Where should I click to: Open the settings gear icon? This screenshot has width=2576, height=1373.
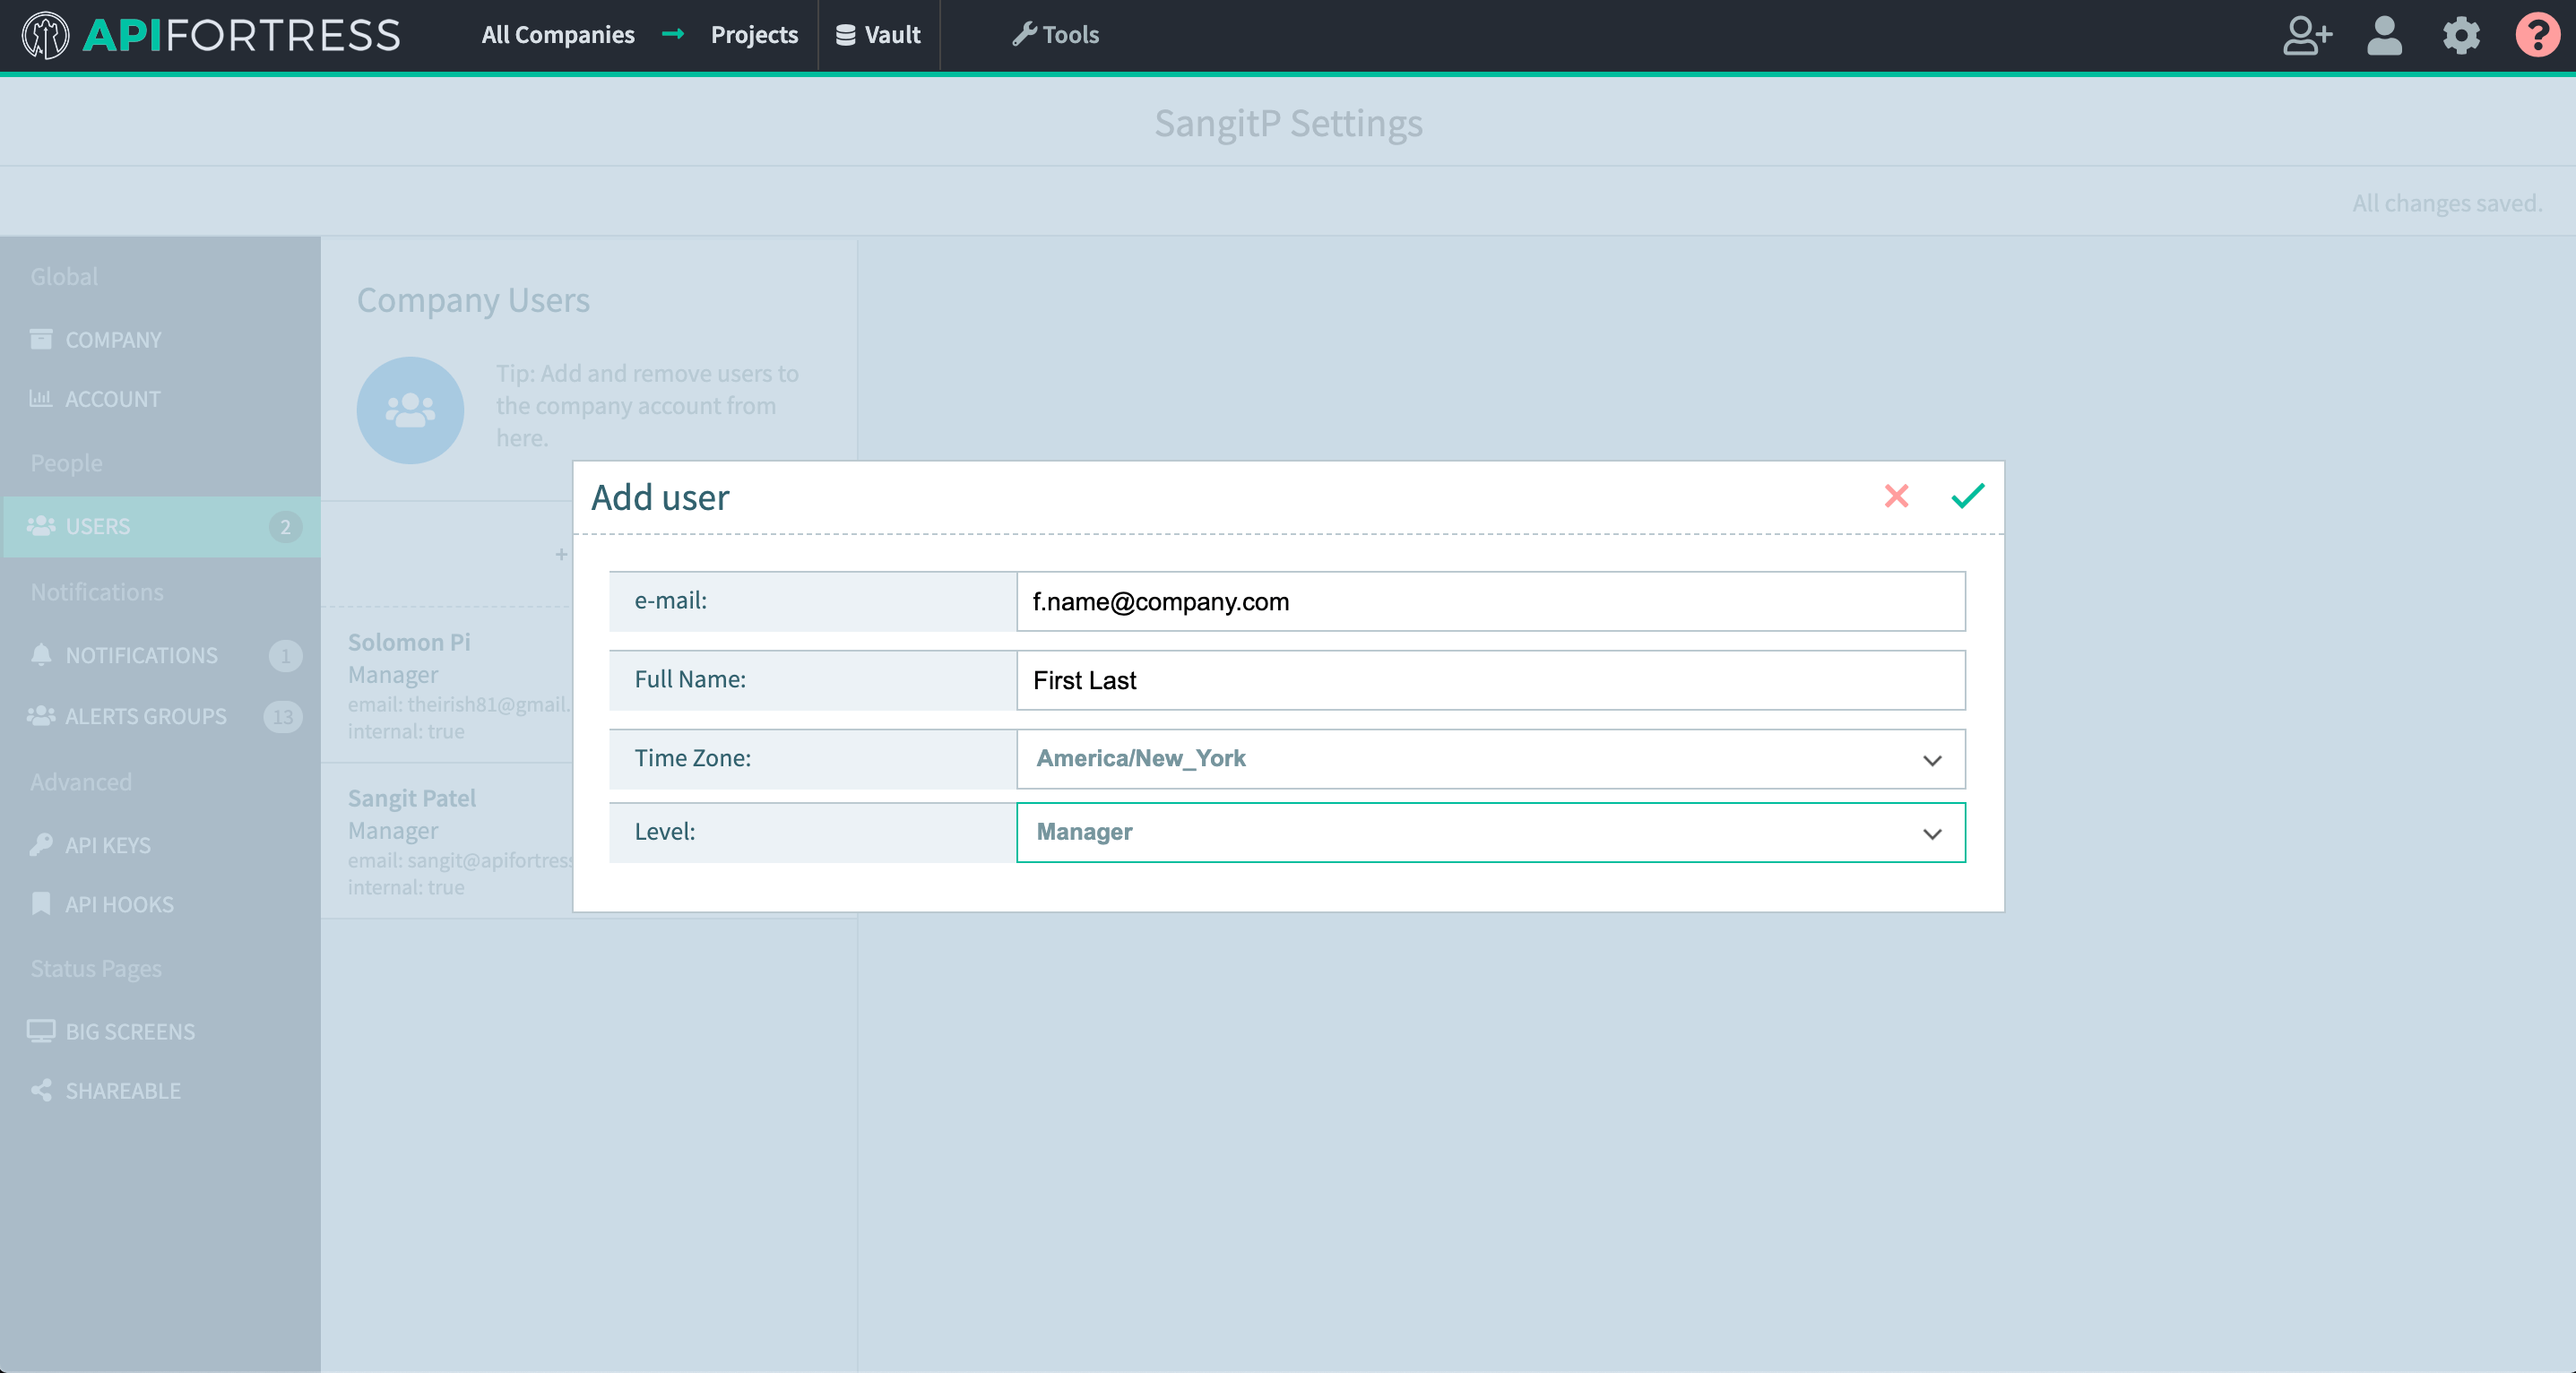pos(2461,37)
